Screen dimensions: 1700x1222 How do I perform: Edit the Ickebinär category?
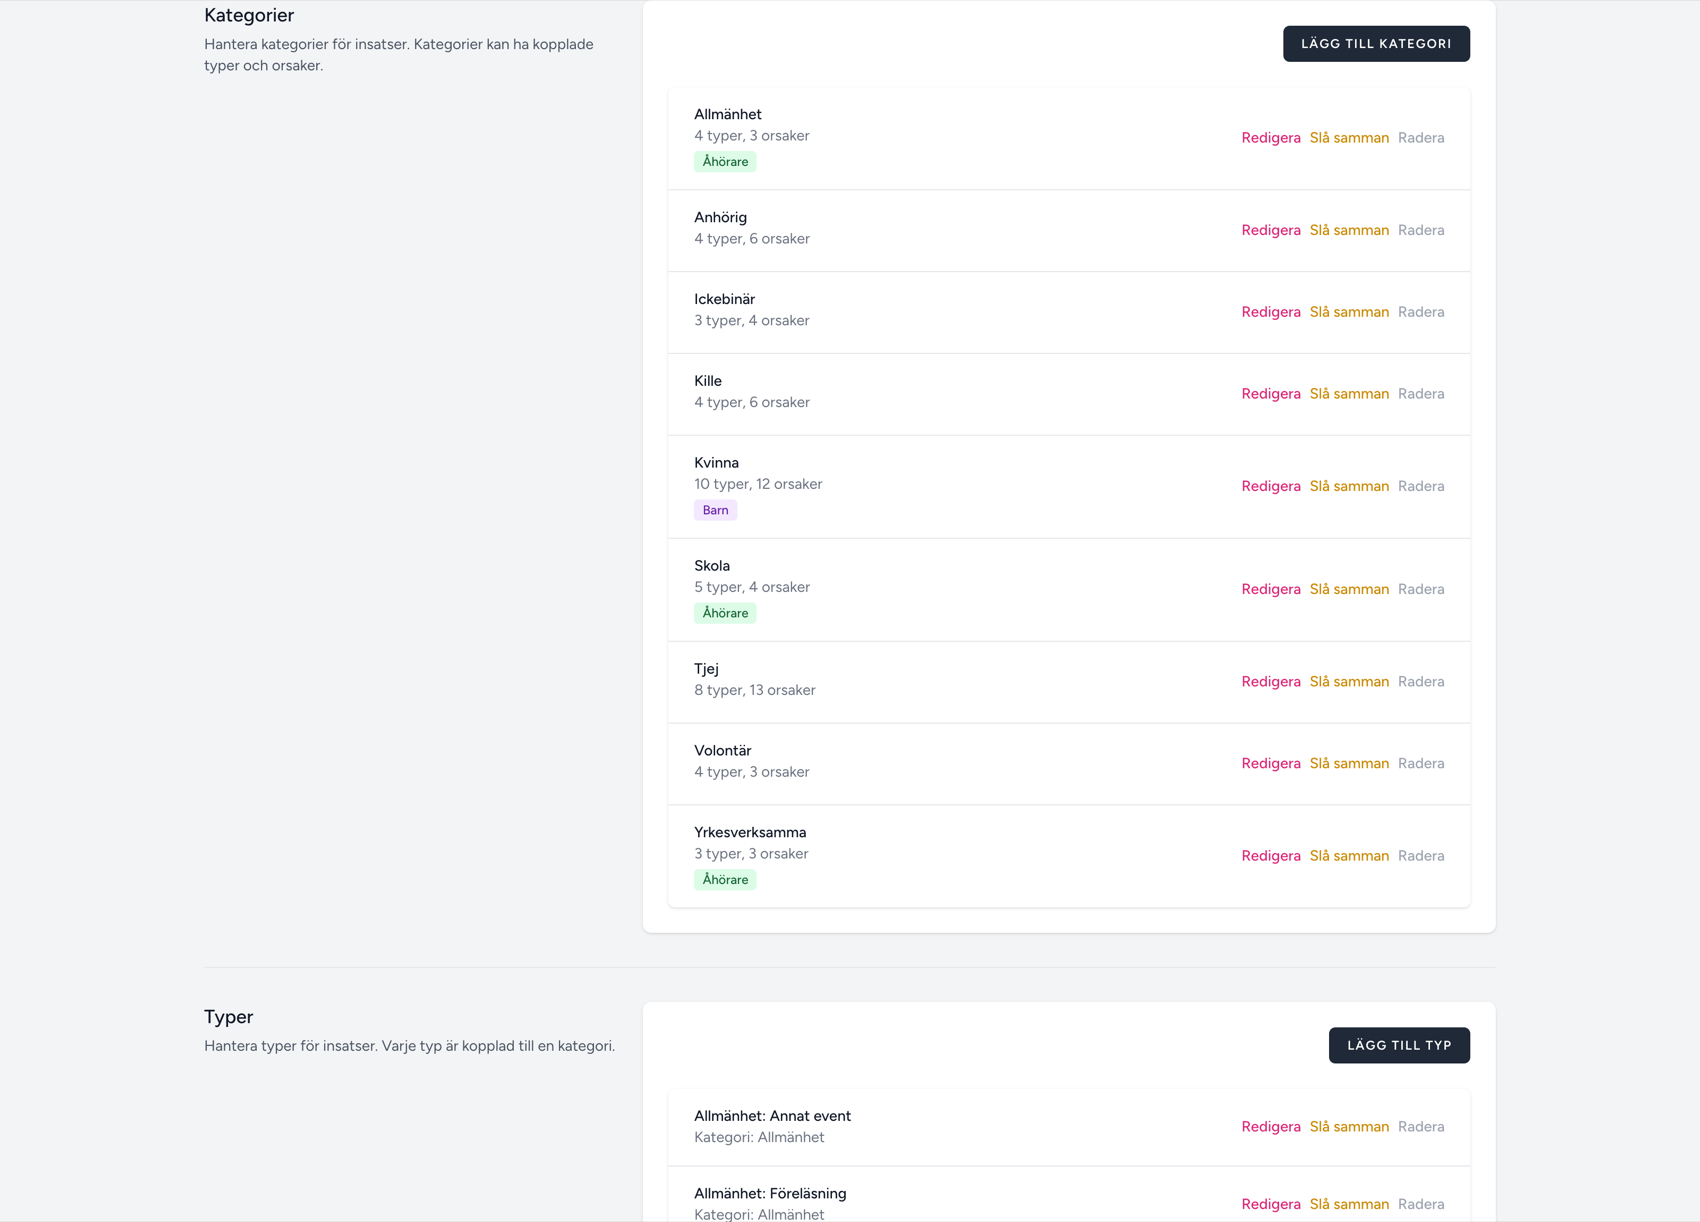(1271, 312)
